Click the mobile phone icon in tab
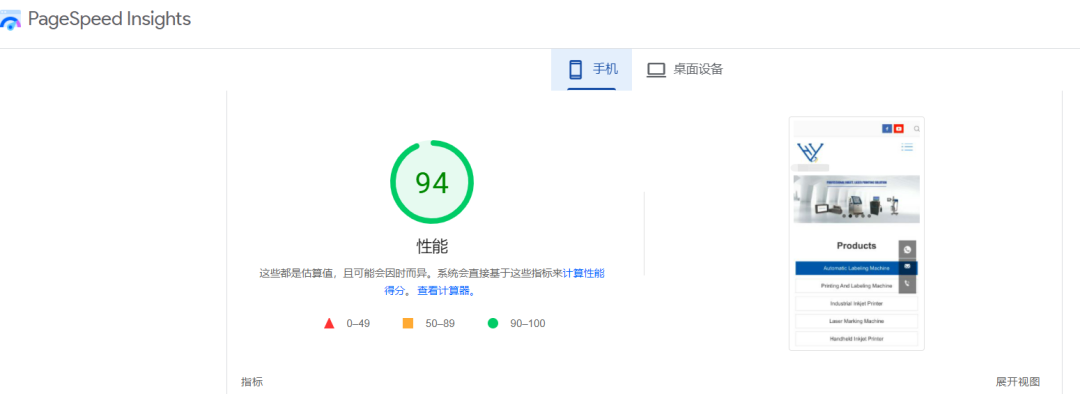The height and width of the screenshot is (394, 1080). pos(575,70)
